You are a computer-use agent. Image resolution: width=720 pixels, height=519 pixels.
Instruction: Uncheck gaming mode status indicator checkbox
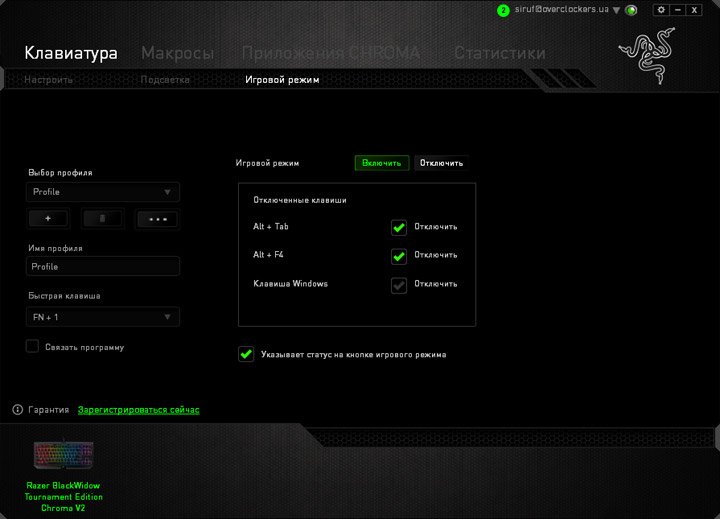pos(246,354)
